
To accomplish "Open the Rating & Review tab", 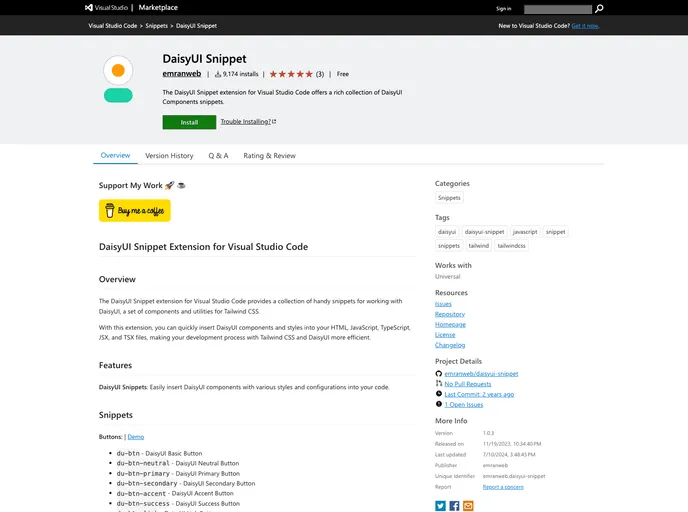I will [269, 156].
